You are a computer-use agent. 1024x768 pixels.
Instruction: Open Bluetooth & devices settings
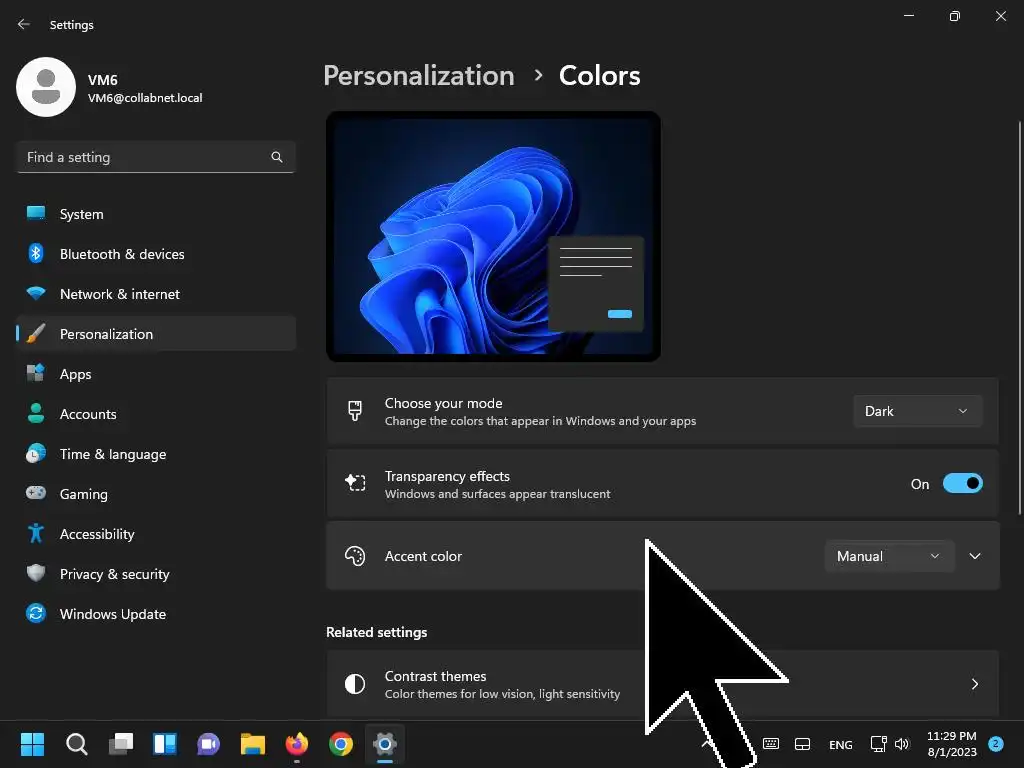(156, 253)
